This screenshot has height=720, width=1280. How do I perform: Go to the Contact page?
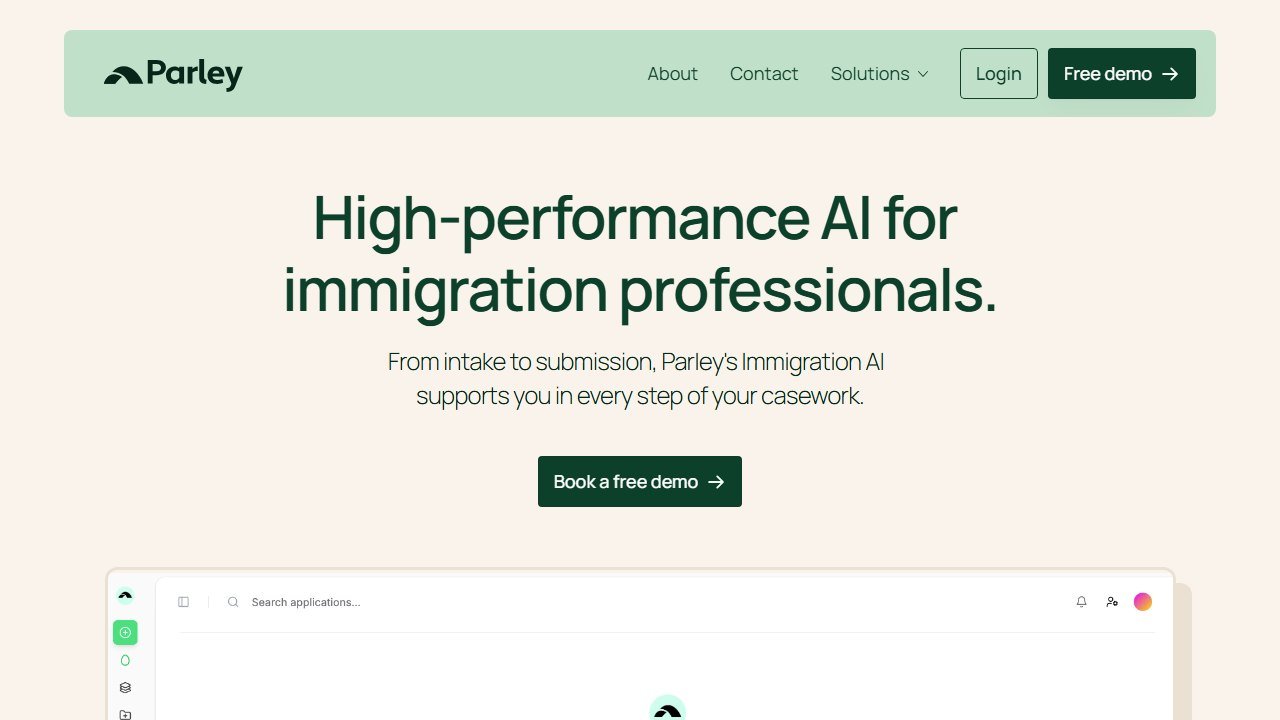(764, 74)
